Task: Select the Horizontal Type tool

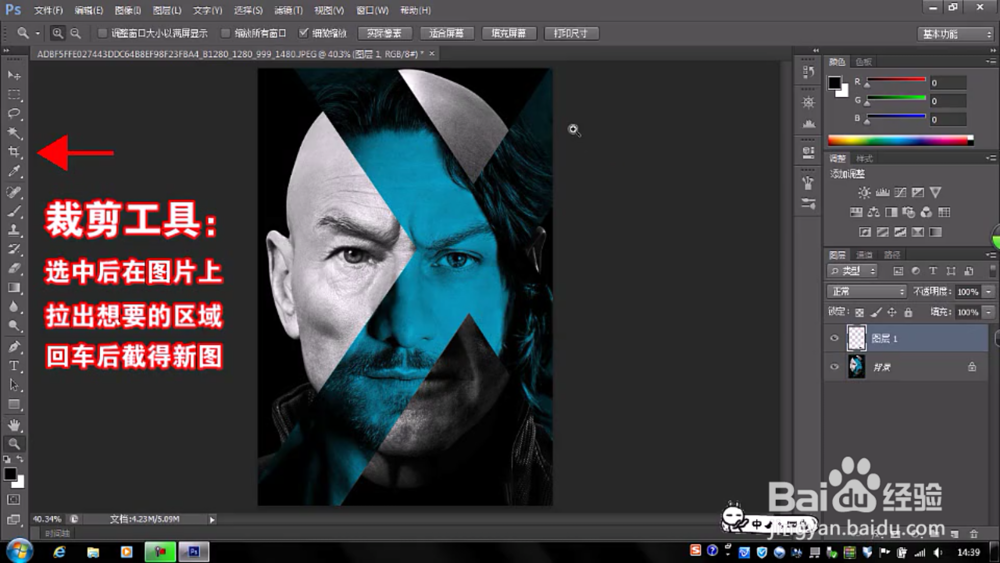Action: pos(14,366)
